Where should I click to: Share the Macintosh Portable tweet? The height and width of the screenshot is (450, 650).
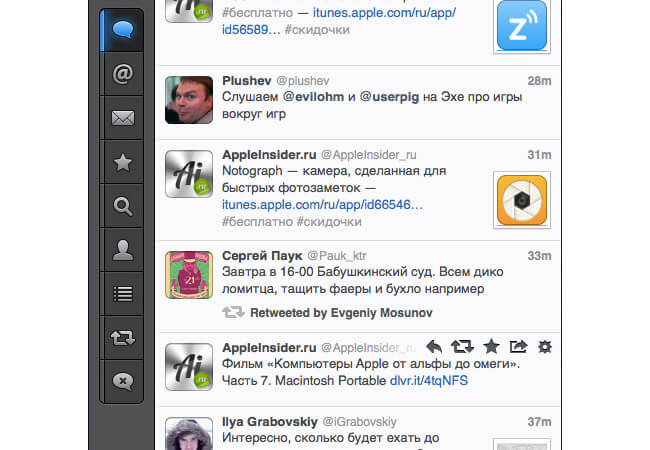pyautogui.click(x=518, y=346)
